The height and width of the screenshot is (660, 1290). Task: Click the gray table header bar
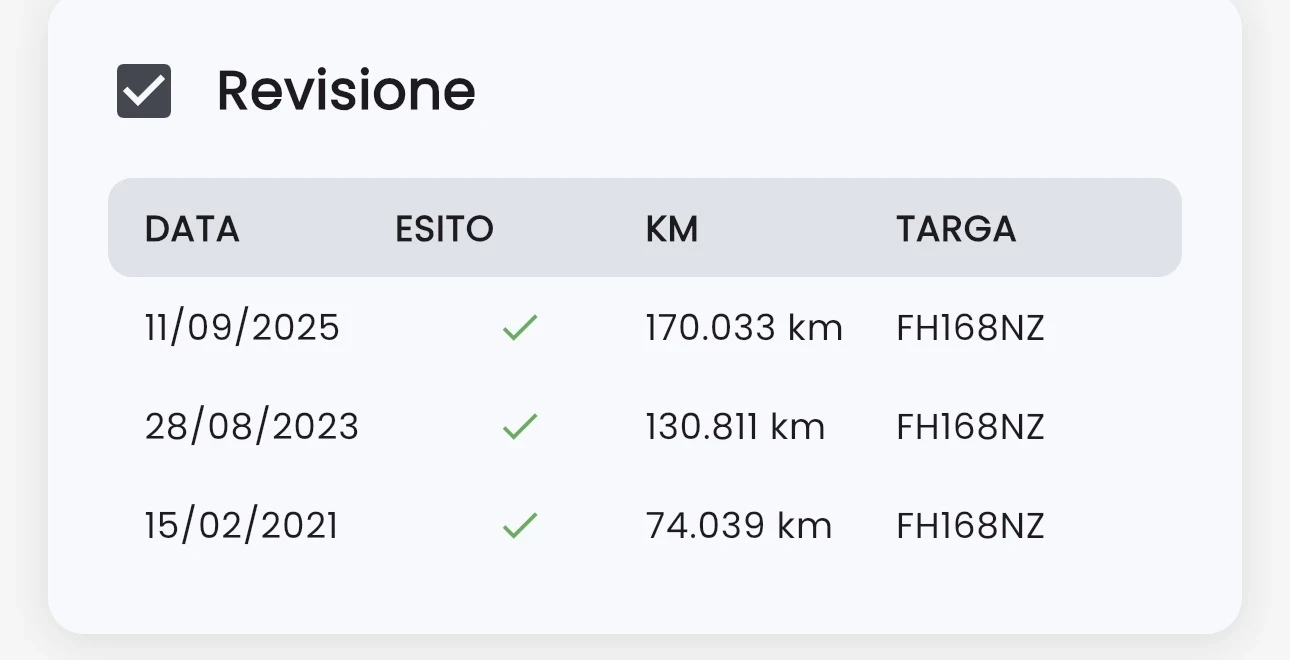(x=1100, y=228)
